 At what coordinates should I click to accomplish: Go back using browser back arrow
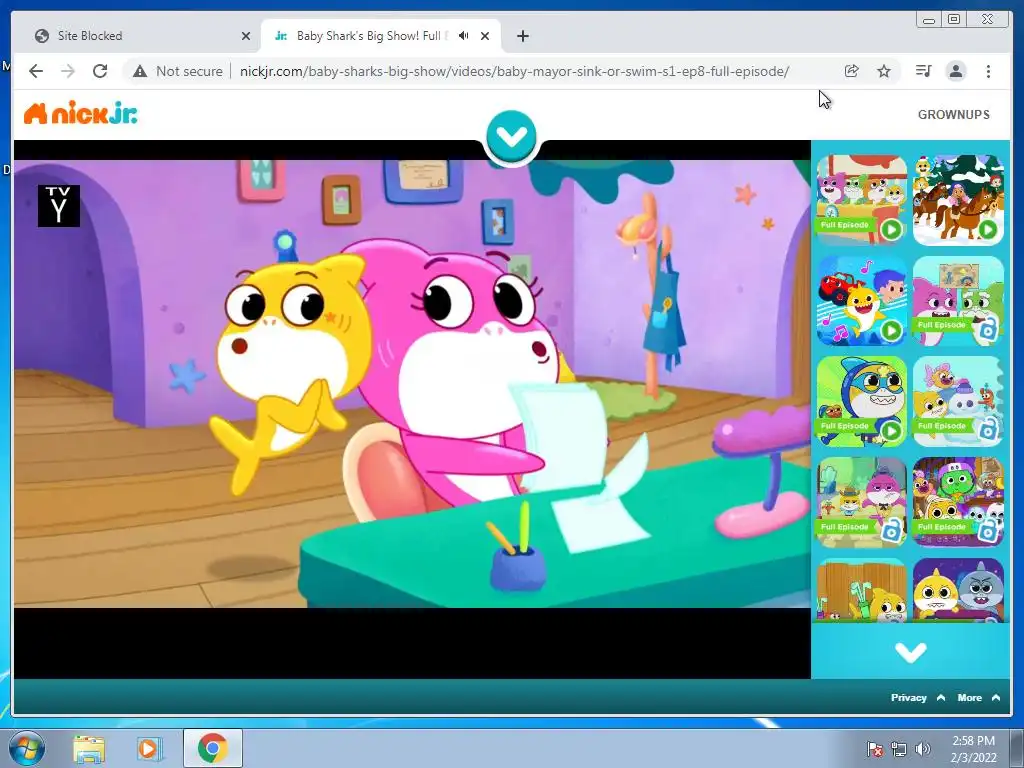36,71
